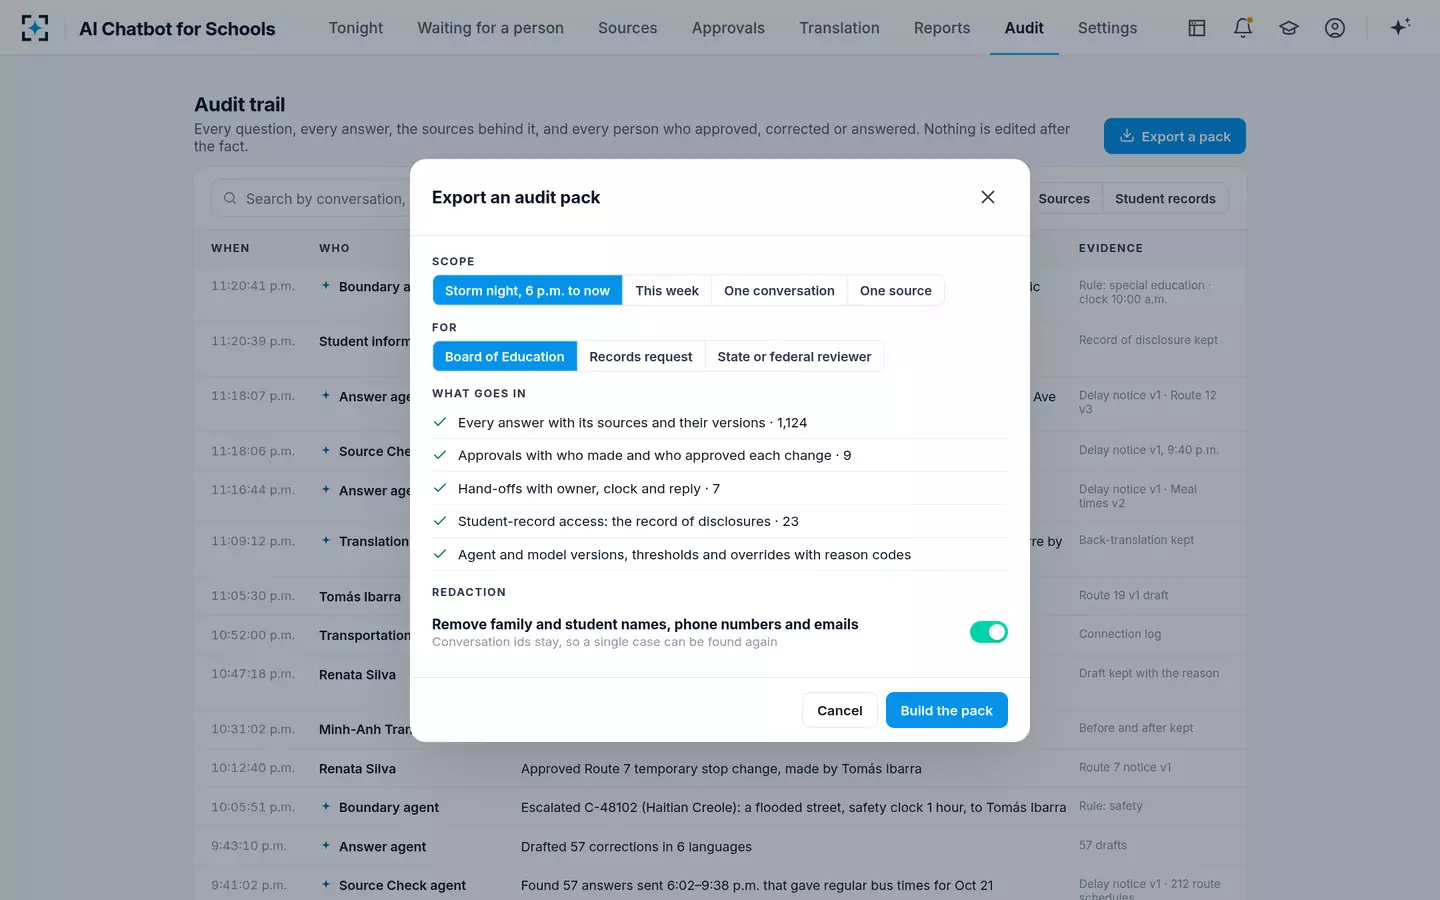Switch to the Translation tab
This screenshot has height=900, width=1440.
point(839,28)
